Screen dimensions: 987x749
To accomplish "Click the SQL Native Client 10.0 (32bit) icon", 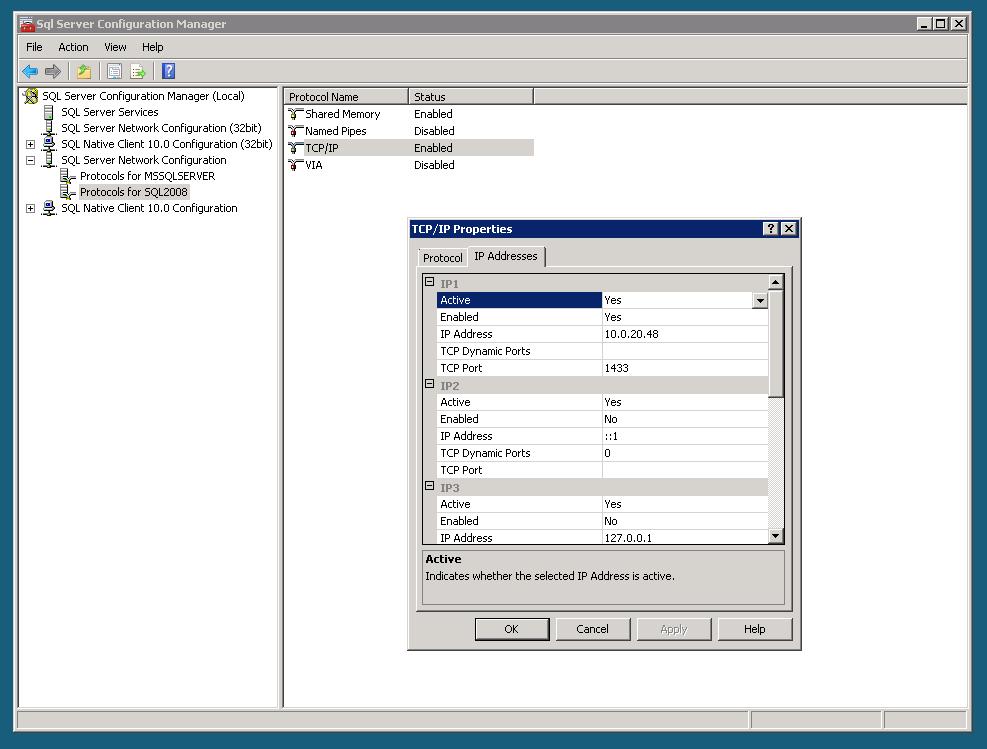I will pyautogui.click(x=48, y=144).
